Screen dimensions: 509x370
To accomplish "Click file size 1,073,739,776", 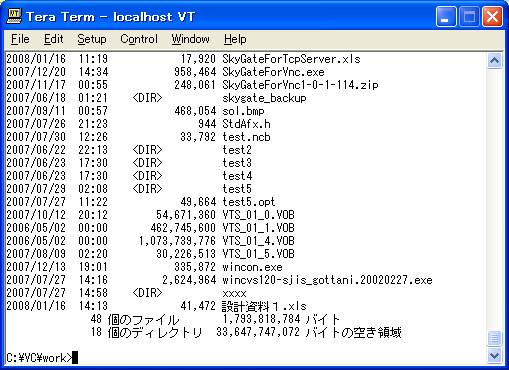I will click(x=177, y=241).
